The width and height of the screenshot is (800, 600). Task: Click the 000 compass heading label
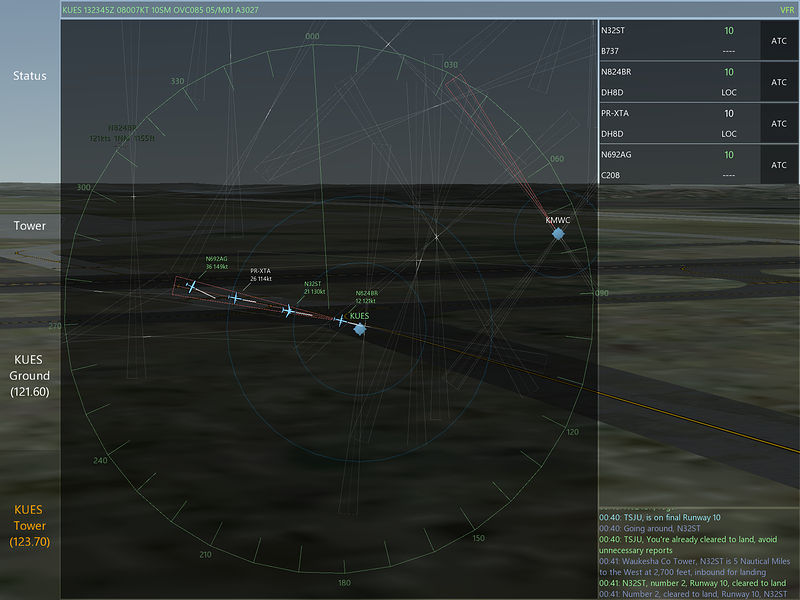coord(312,36)
